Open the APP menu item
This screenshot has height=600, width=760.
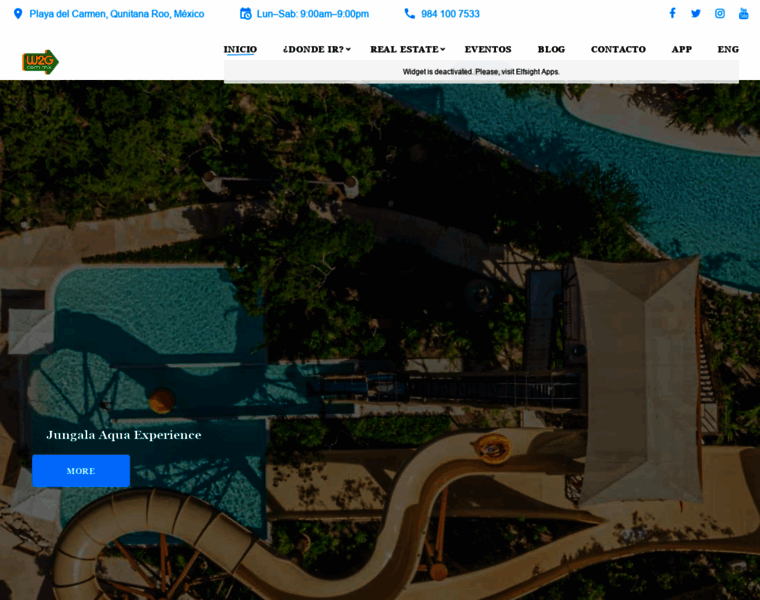point(681,49)
